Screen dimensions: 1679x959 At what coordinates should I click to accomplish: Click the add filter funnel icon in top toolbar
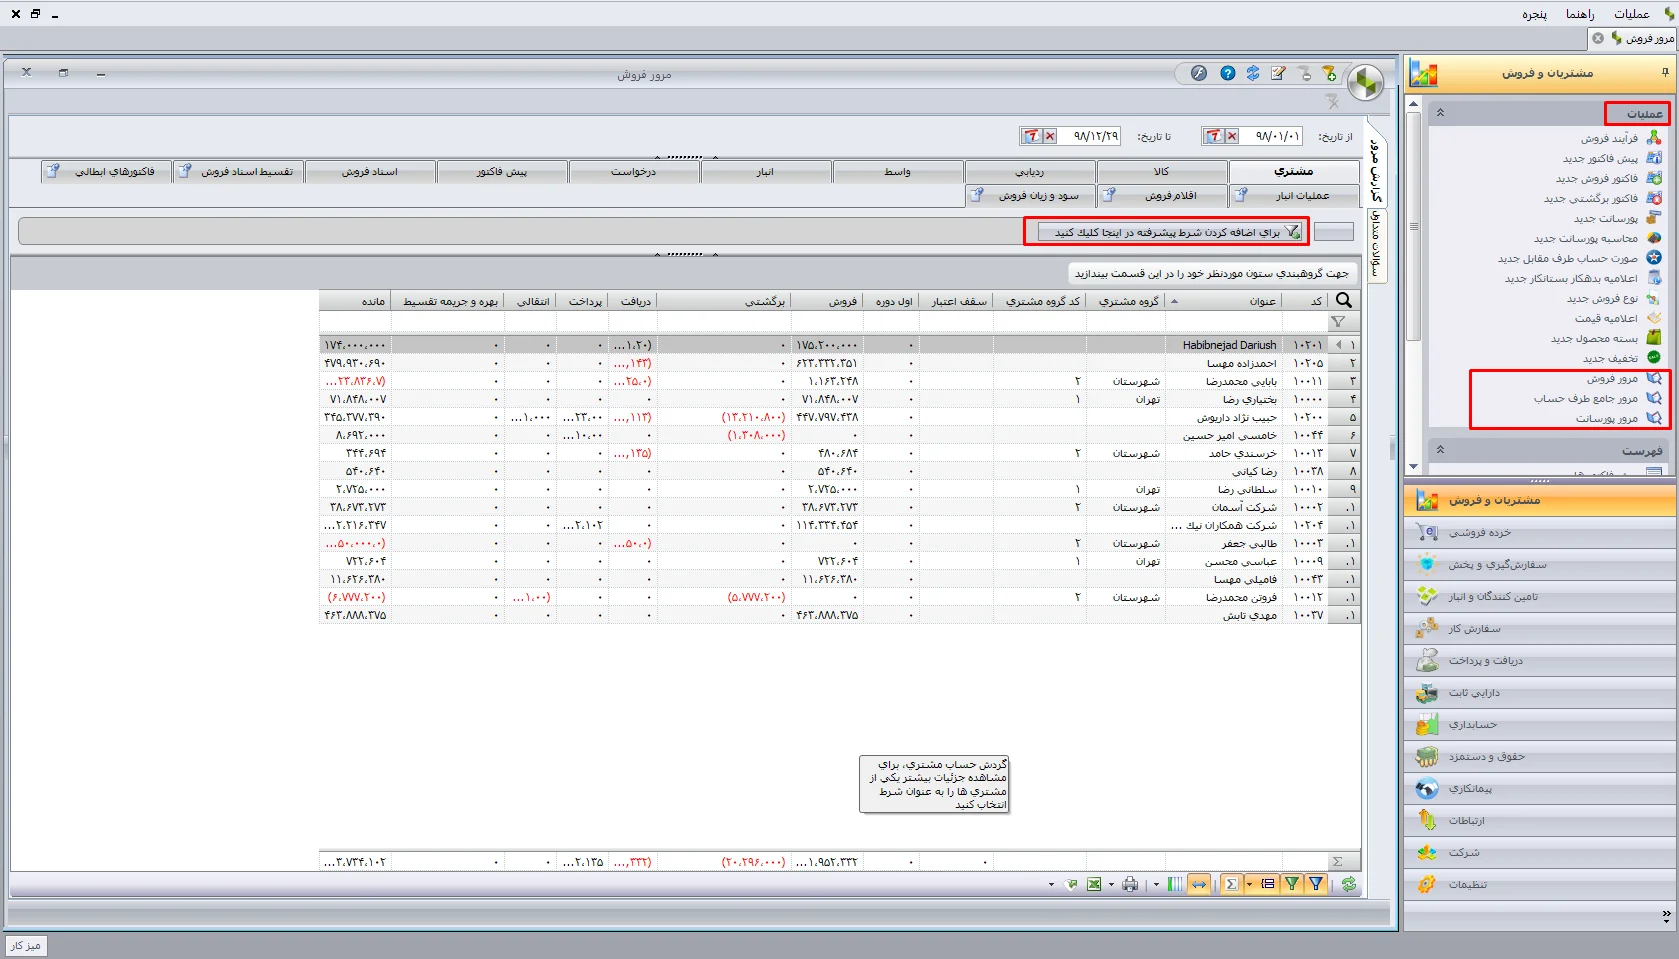point(1328,73)
